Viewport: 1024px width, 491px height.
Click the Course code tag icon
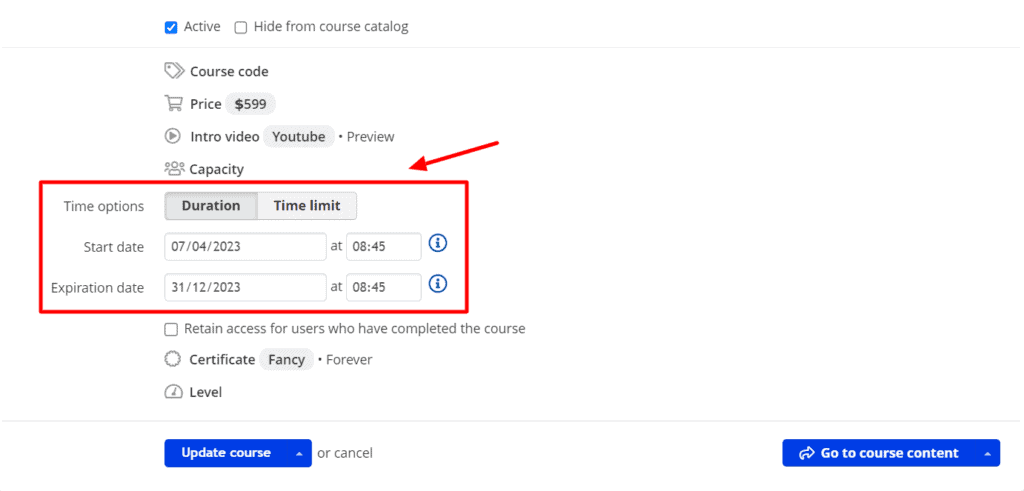(174, 71)
